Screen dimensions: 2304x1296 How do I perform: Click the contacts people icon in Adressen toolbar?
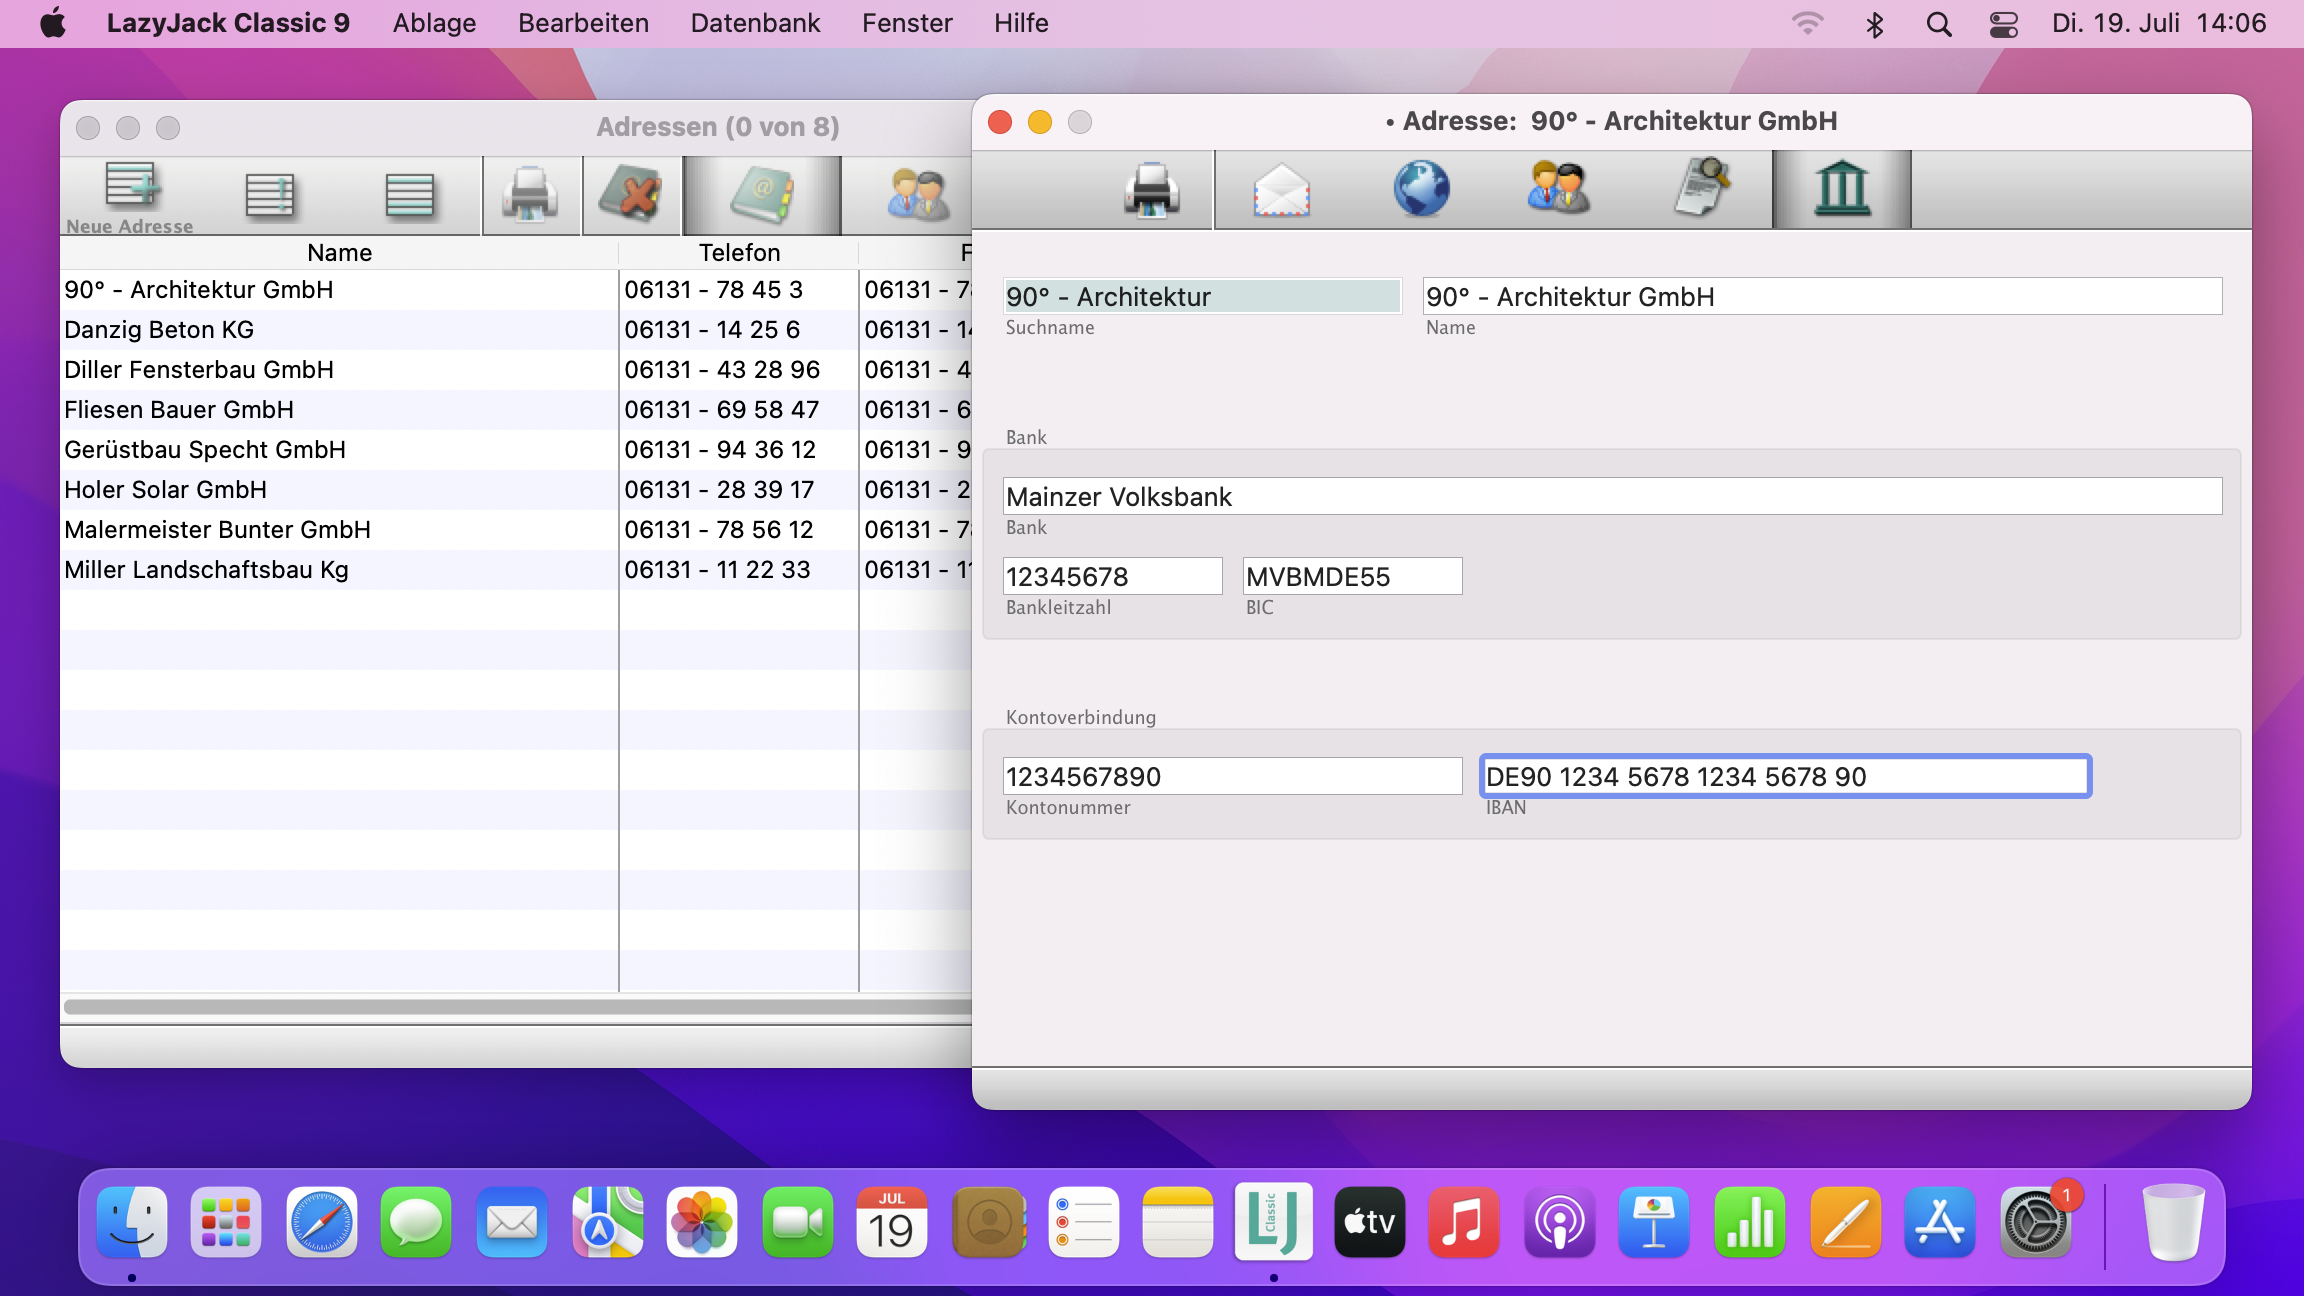tap(917, 194)
